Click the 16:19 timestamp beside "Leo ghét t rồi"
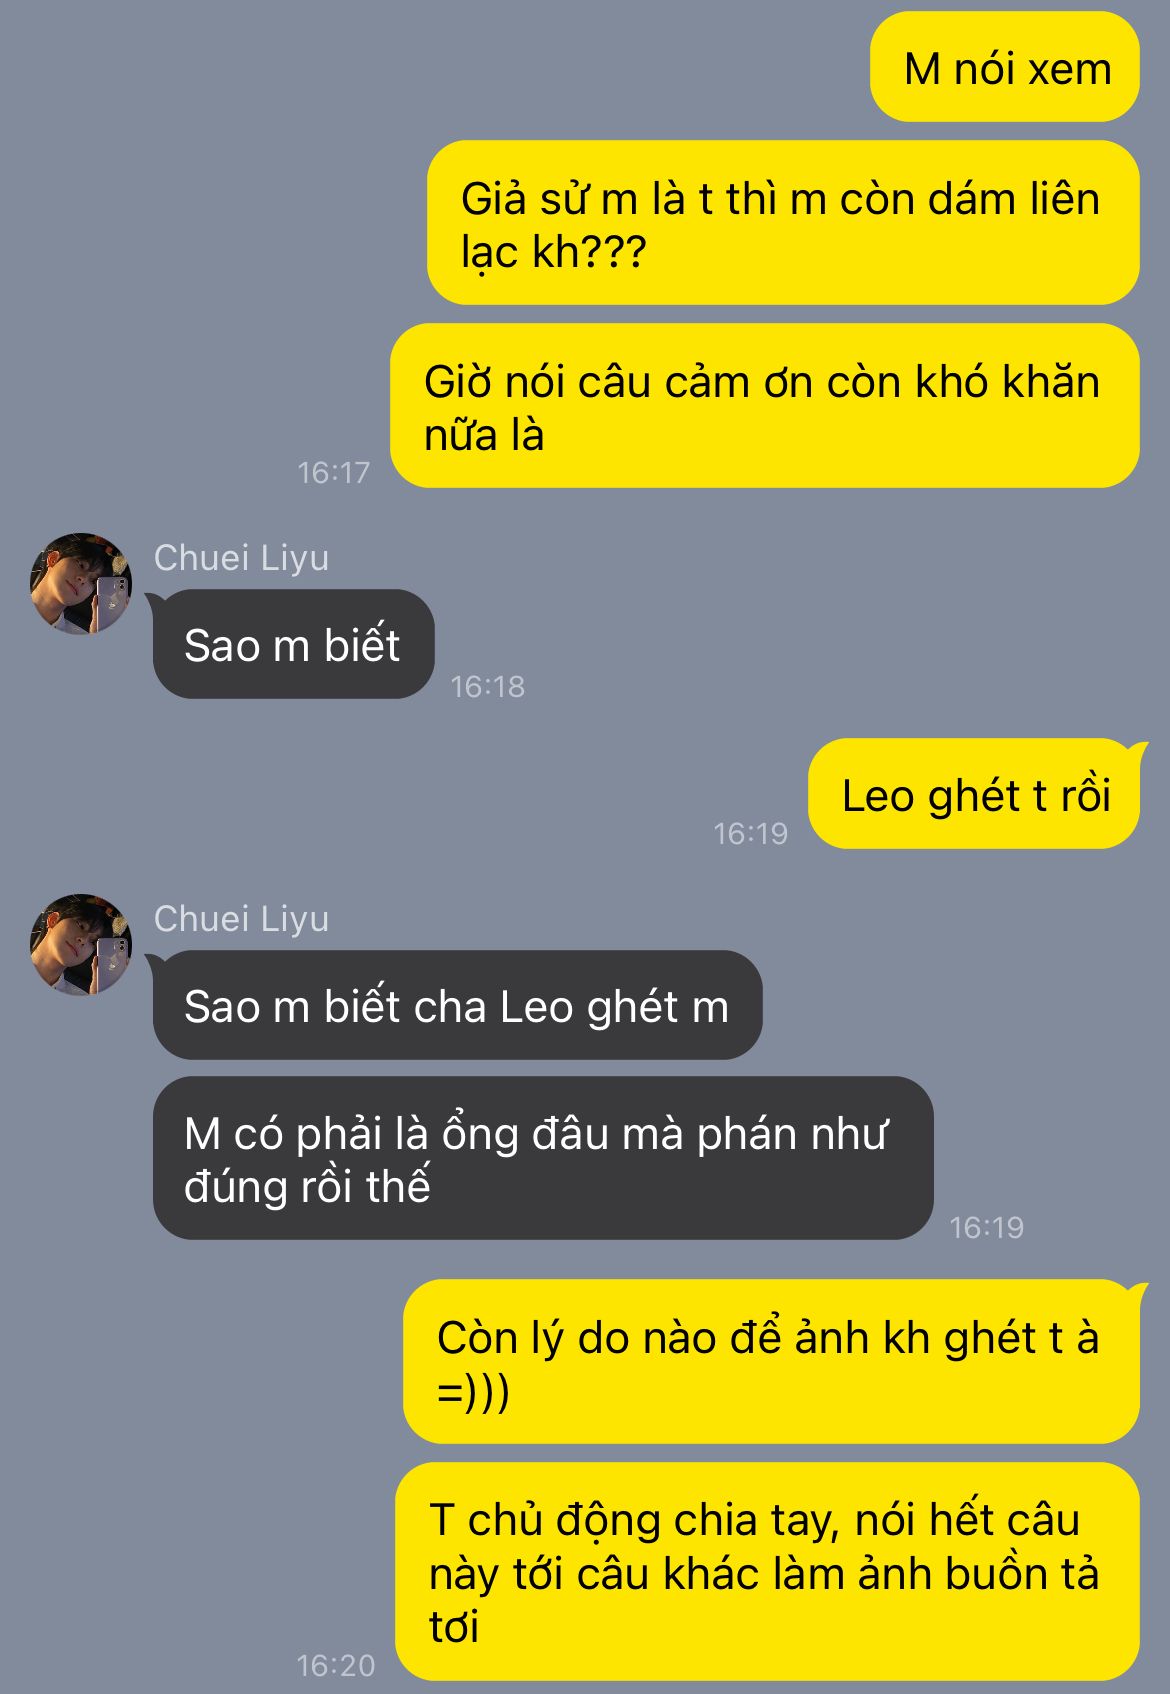This screenshot has width=1170, height=1694. click(x=751, y=833)
